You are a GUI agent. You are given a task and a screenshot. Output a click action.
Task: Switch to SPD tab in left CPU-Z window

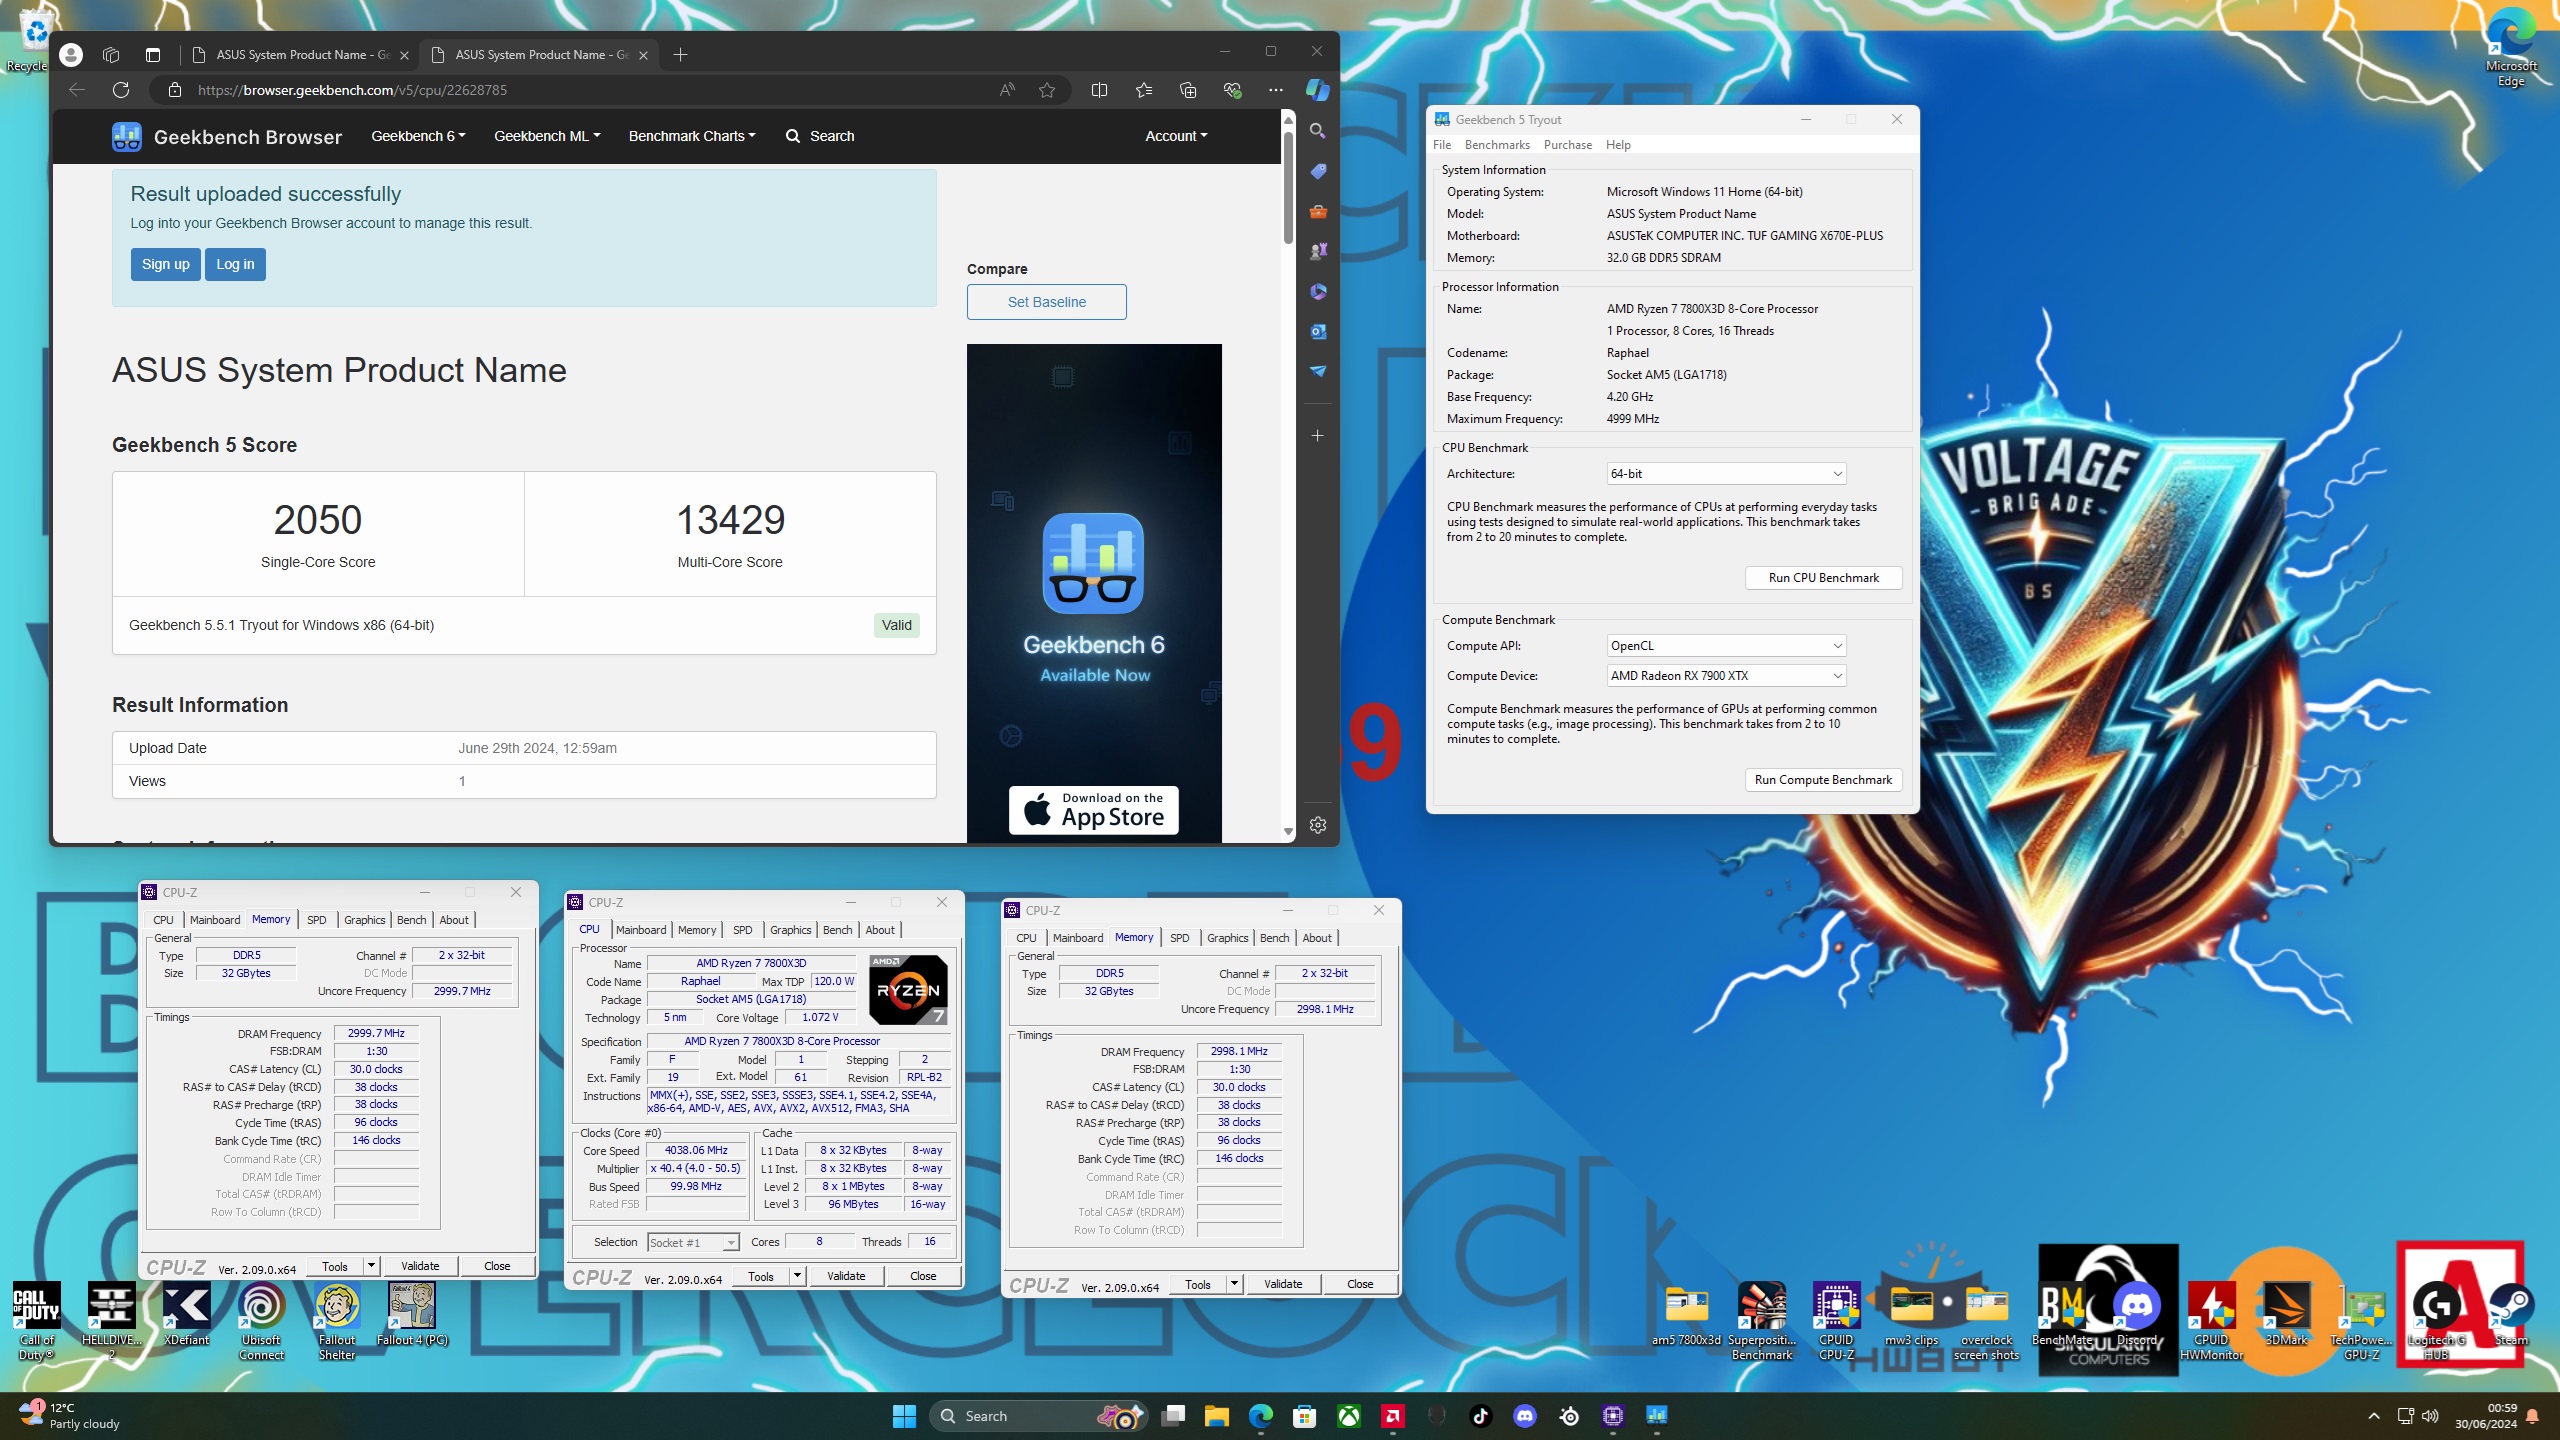pyautogui.click(x=316, y=920)
